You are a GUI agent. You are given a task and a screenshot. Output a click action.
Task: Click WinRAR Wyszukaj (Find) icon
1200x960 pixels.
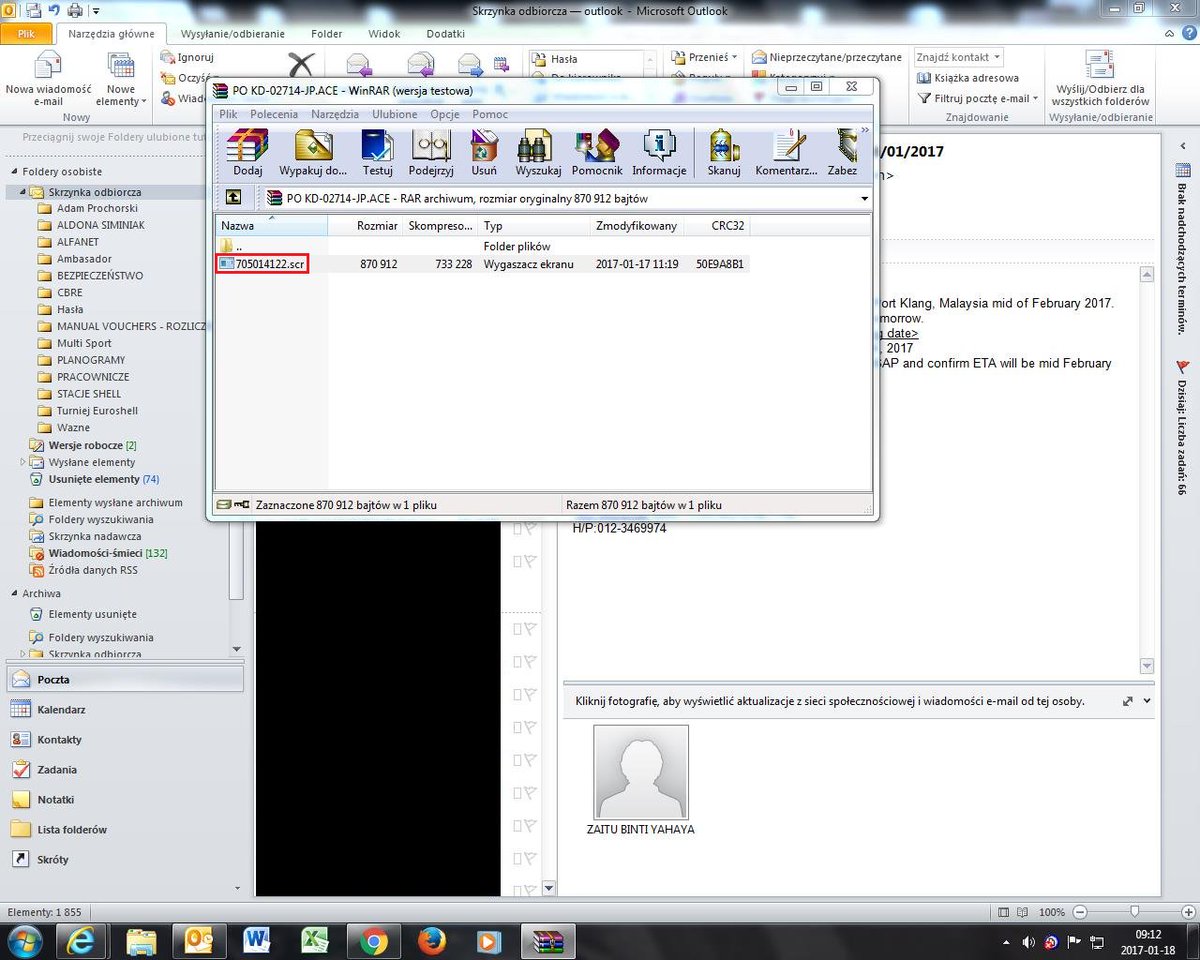click(536, 153)
